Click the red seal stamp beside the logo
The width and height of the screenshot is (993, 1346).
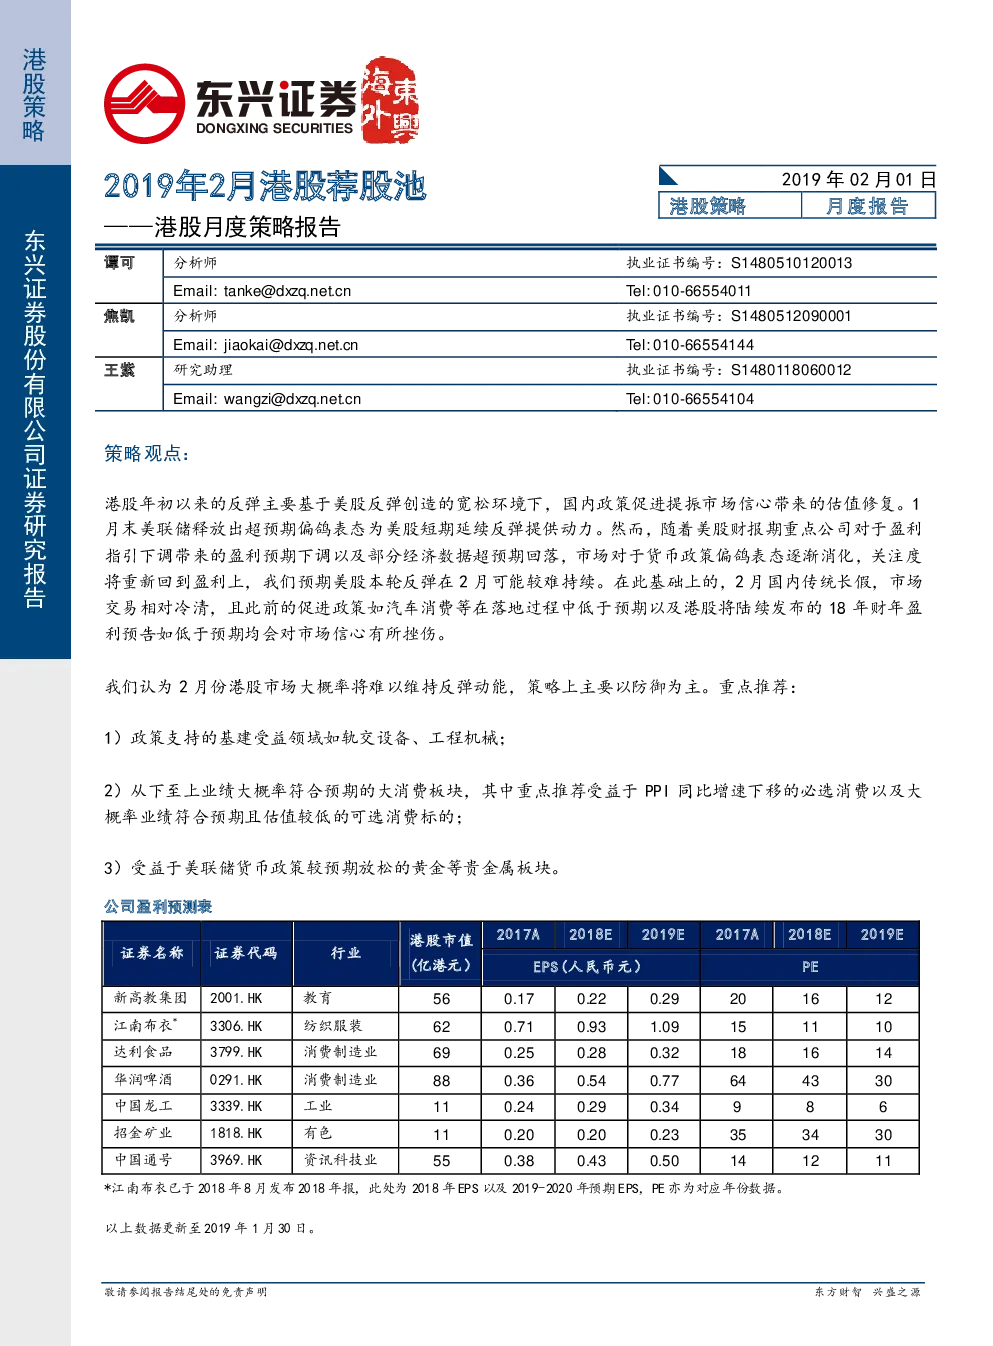pyautogui.click(x=391, y=99)
